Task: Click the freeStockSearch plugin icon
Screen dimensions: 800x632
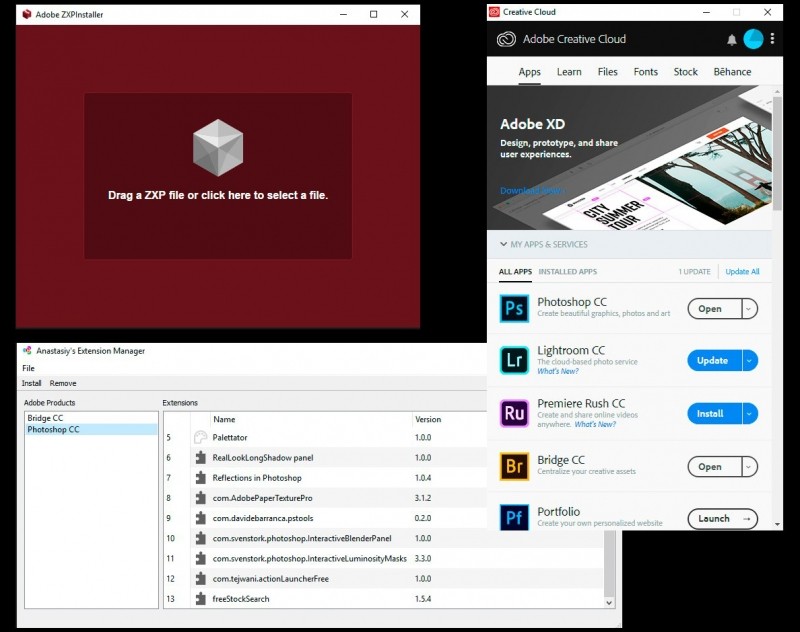Action: pos(201,599)
